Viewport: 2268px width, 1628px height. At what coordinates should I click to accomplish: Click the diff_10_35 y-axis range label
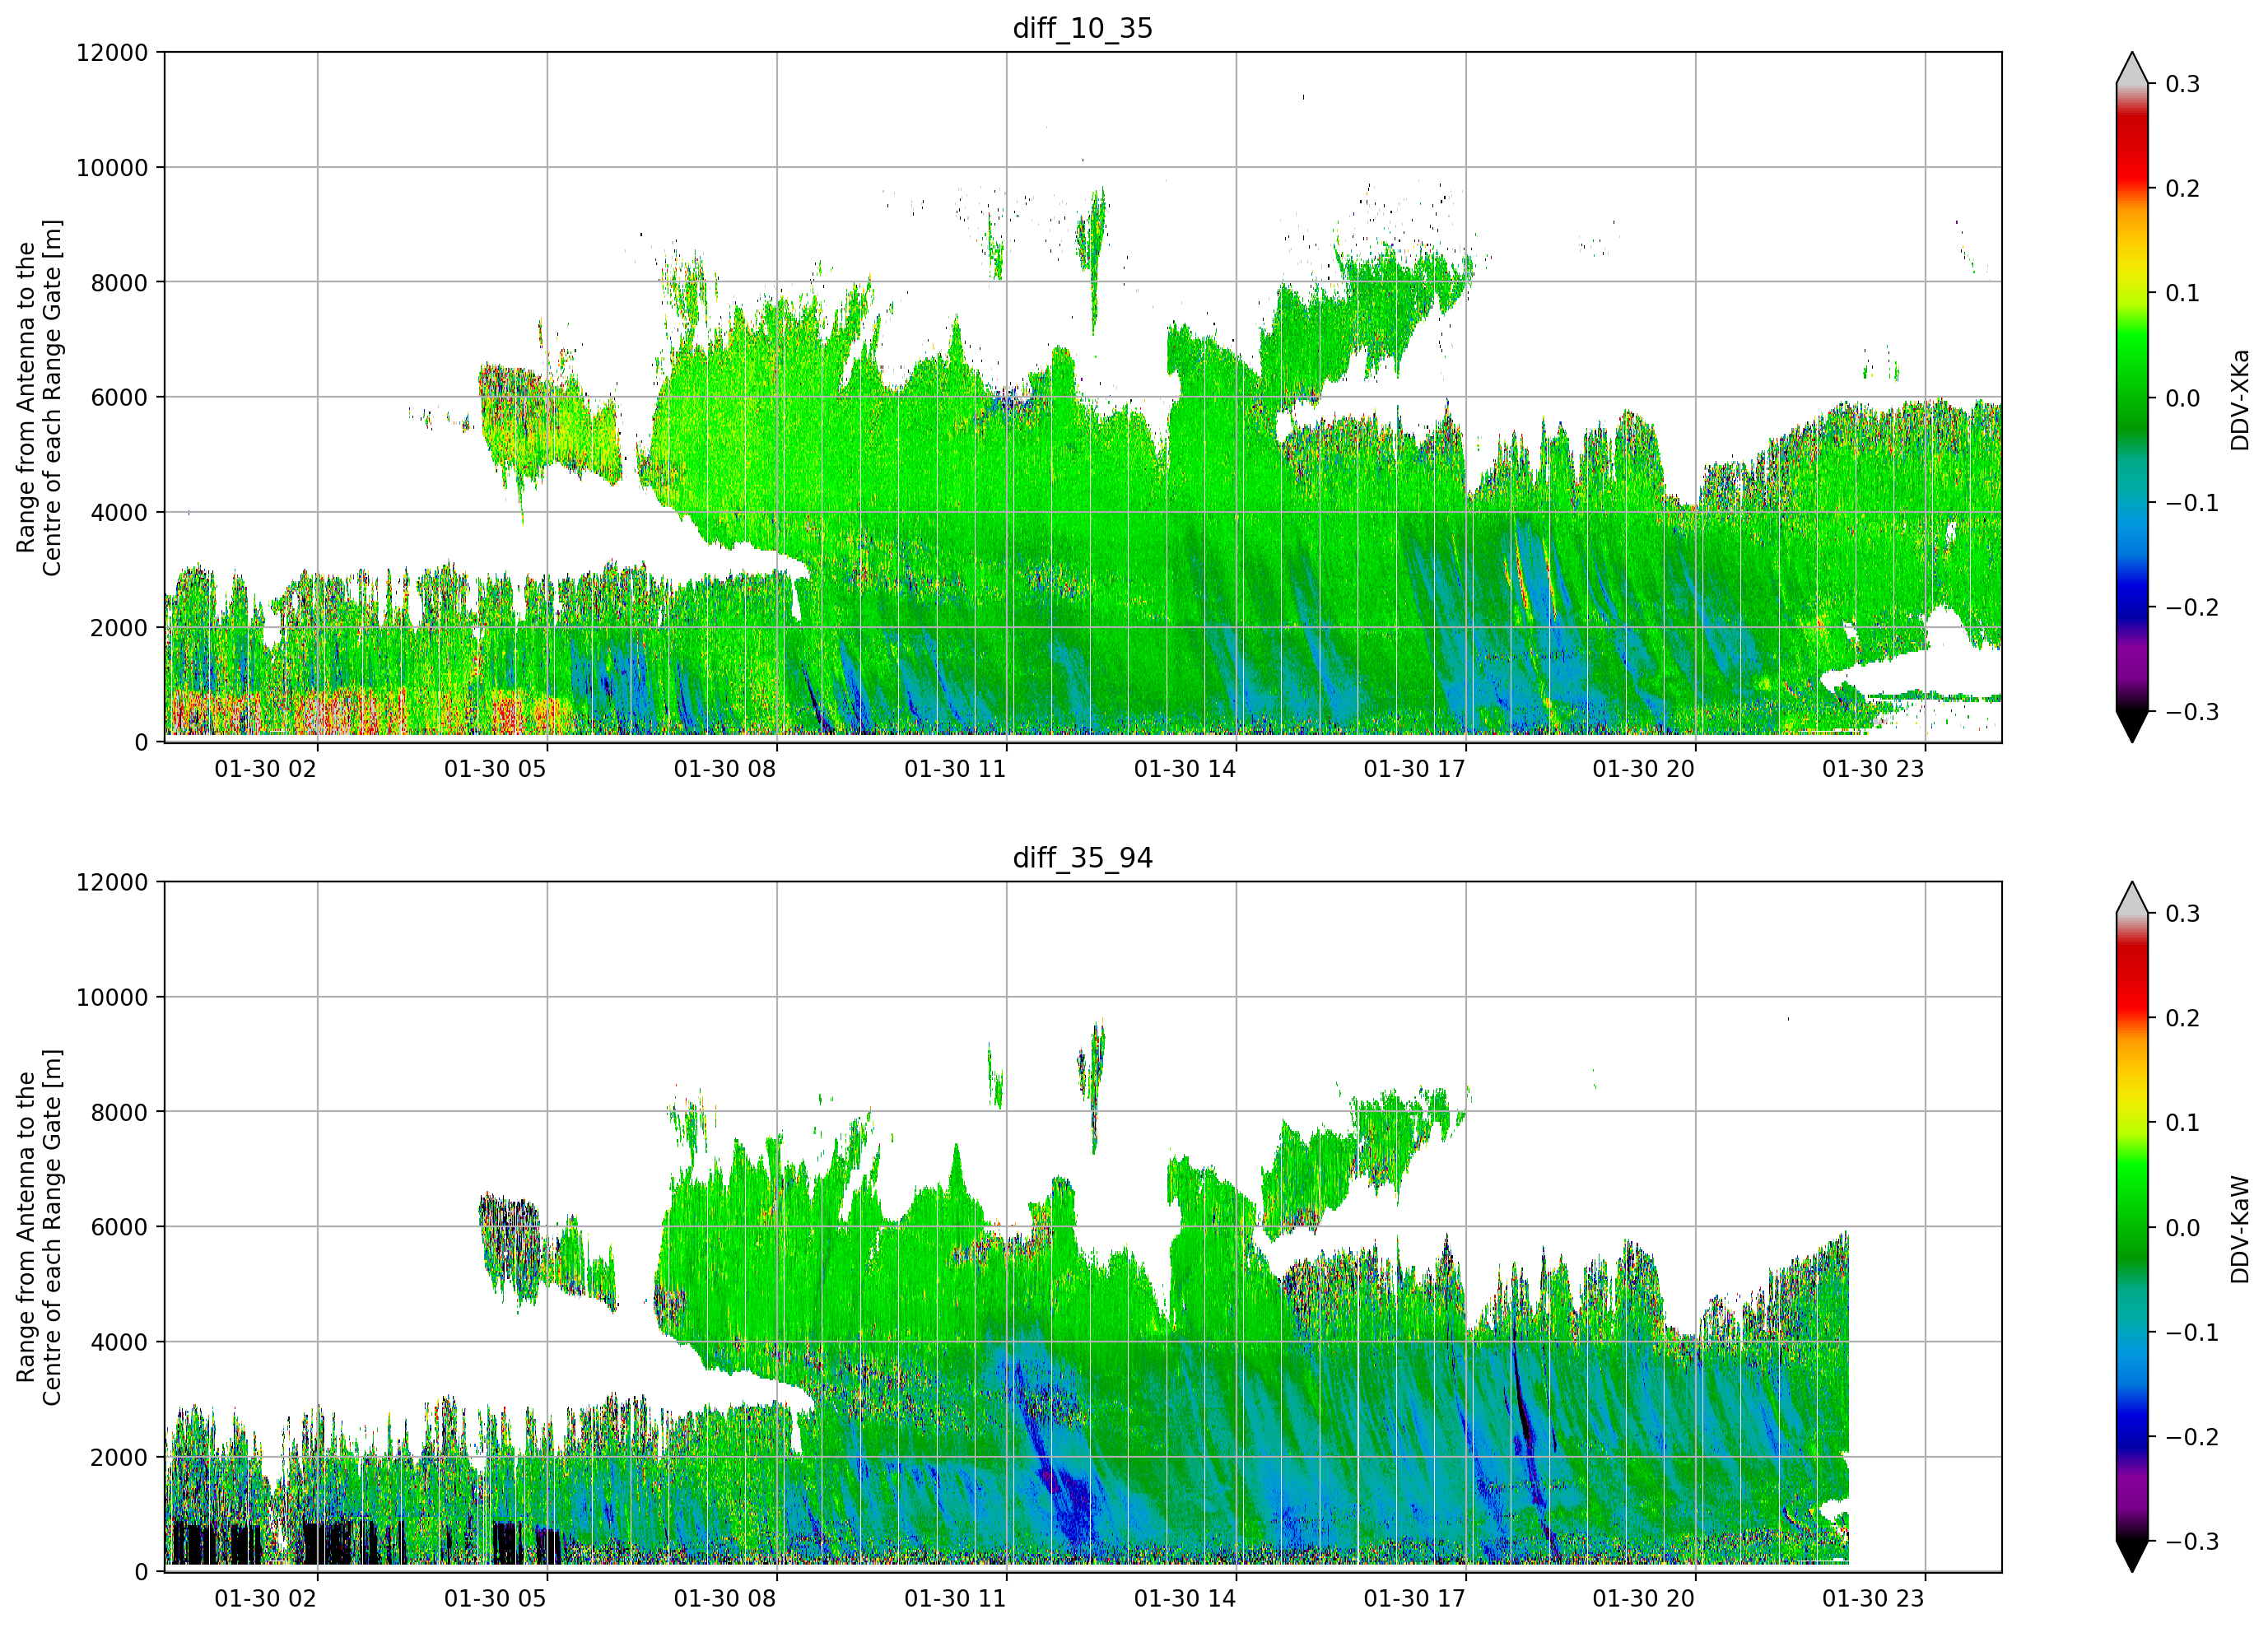[x=39, y=397]
